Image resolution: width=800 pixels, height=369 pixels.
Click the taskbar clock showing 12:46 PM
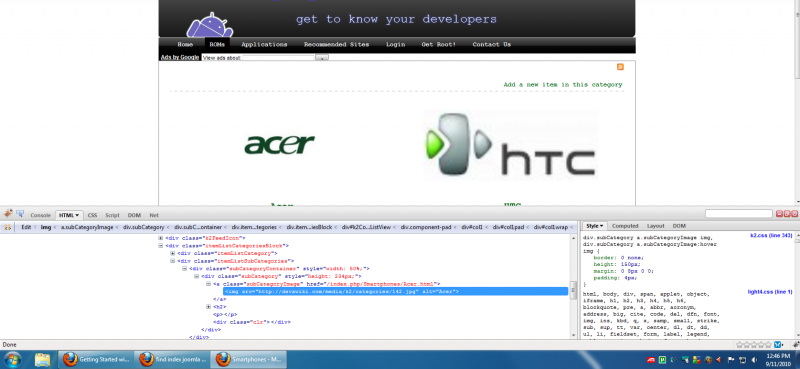tap(777, 359)
